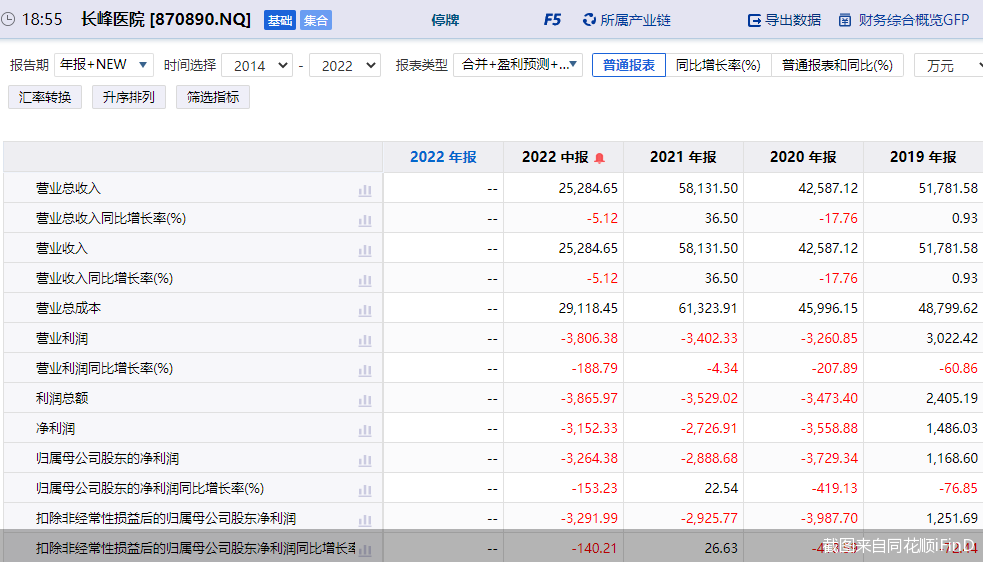The width and height of the screenshot is (983, 562).
Task: Open the 万元 unit dropdown
Action: [x=950, y=65]
